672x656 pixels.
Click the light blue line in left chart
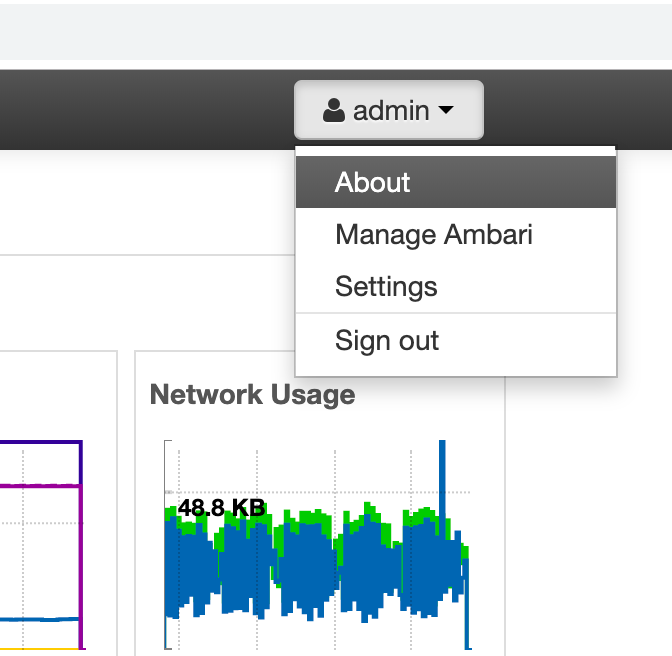40,620
